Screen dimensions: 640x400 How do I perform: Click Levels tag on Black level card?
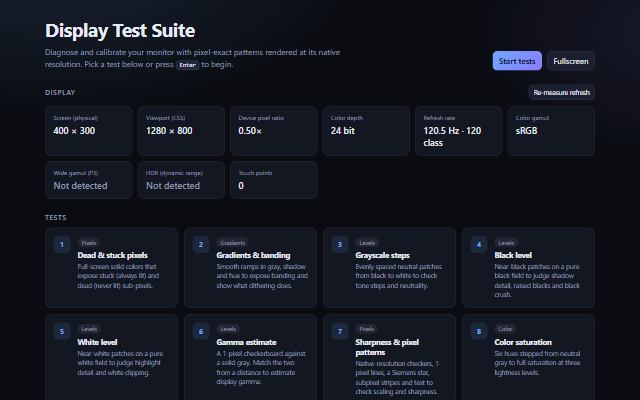[506, 243]
